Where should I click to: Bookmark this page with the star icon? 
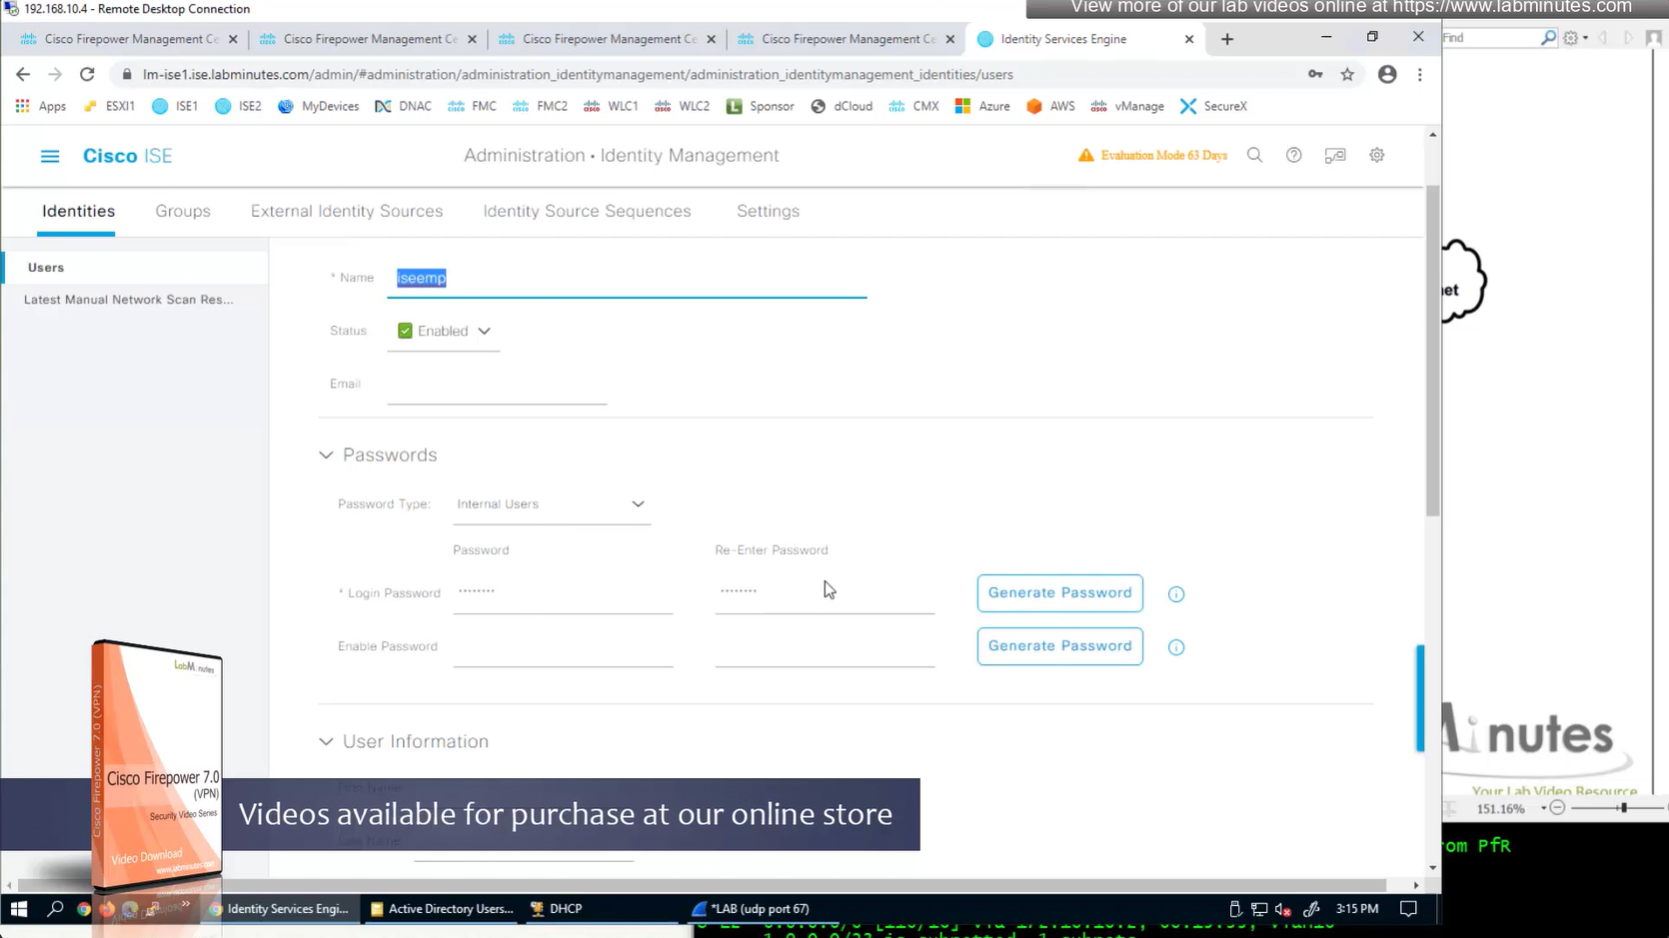tap(1347, 75)
